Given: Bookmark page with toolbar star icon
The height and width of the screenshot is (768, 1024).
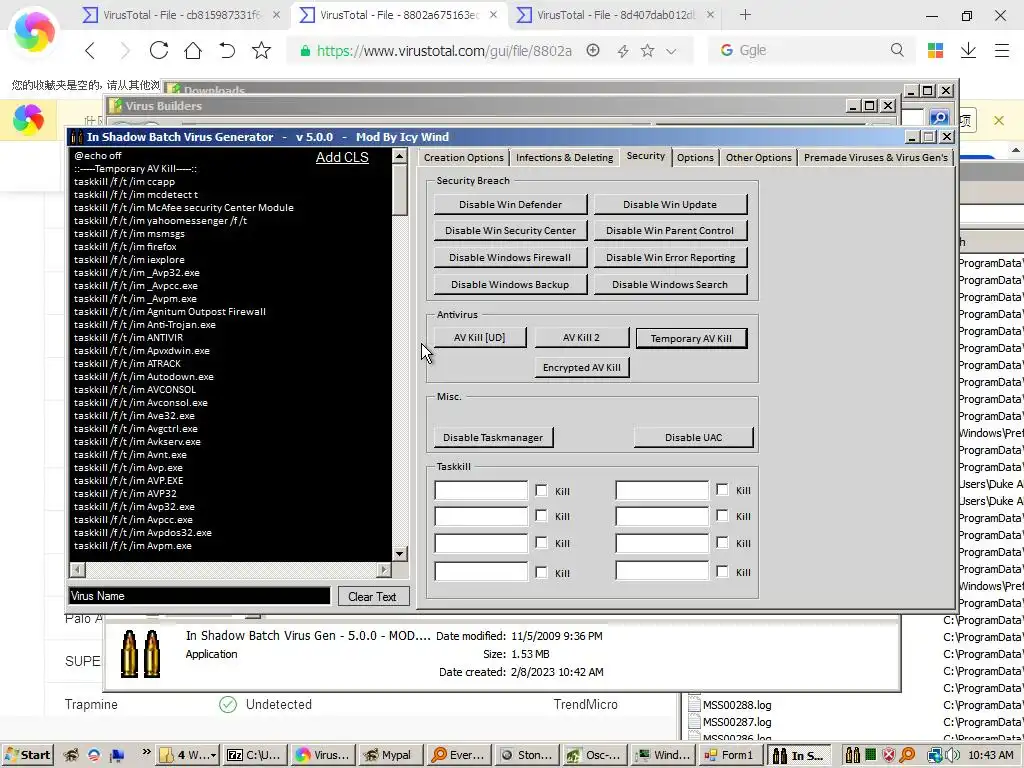Looking at the screenshot, I should [x=261, y=50].
